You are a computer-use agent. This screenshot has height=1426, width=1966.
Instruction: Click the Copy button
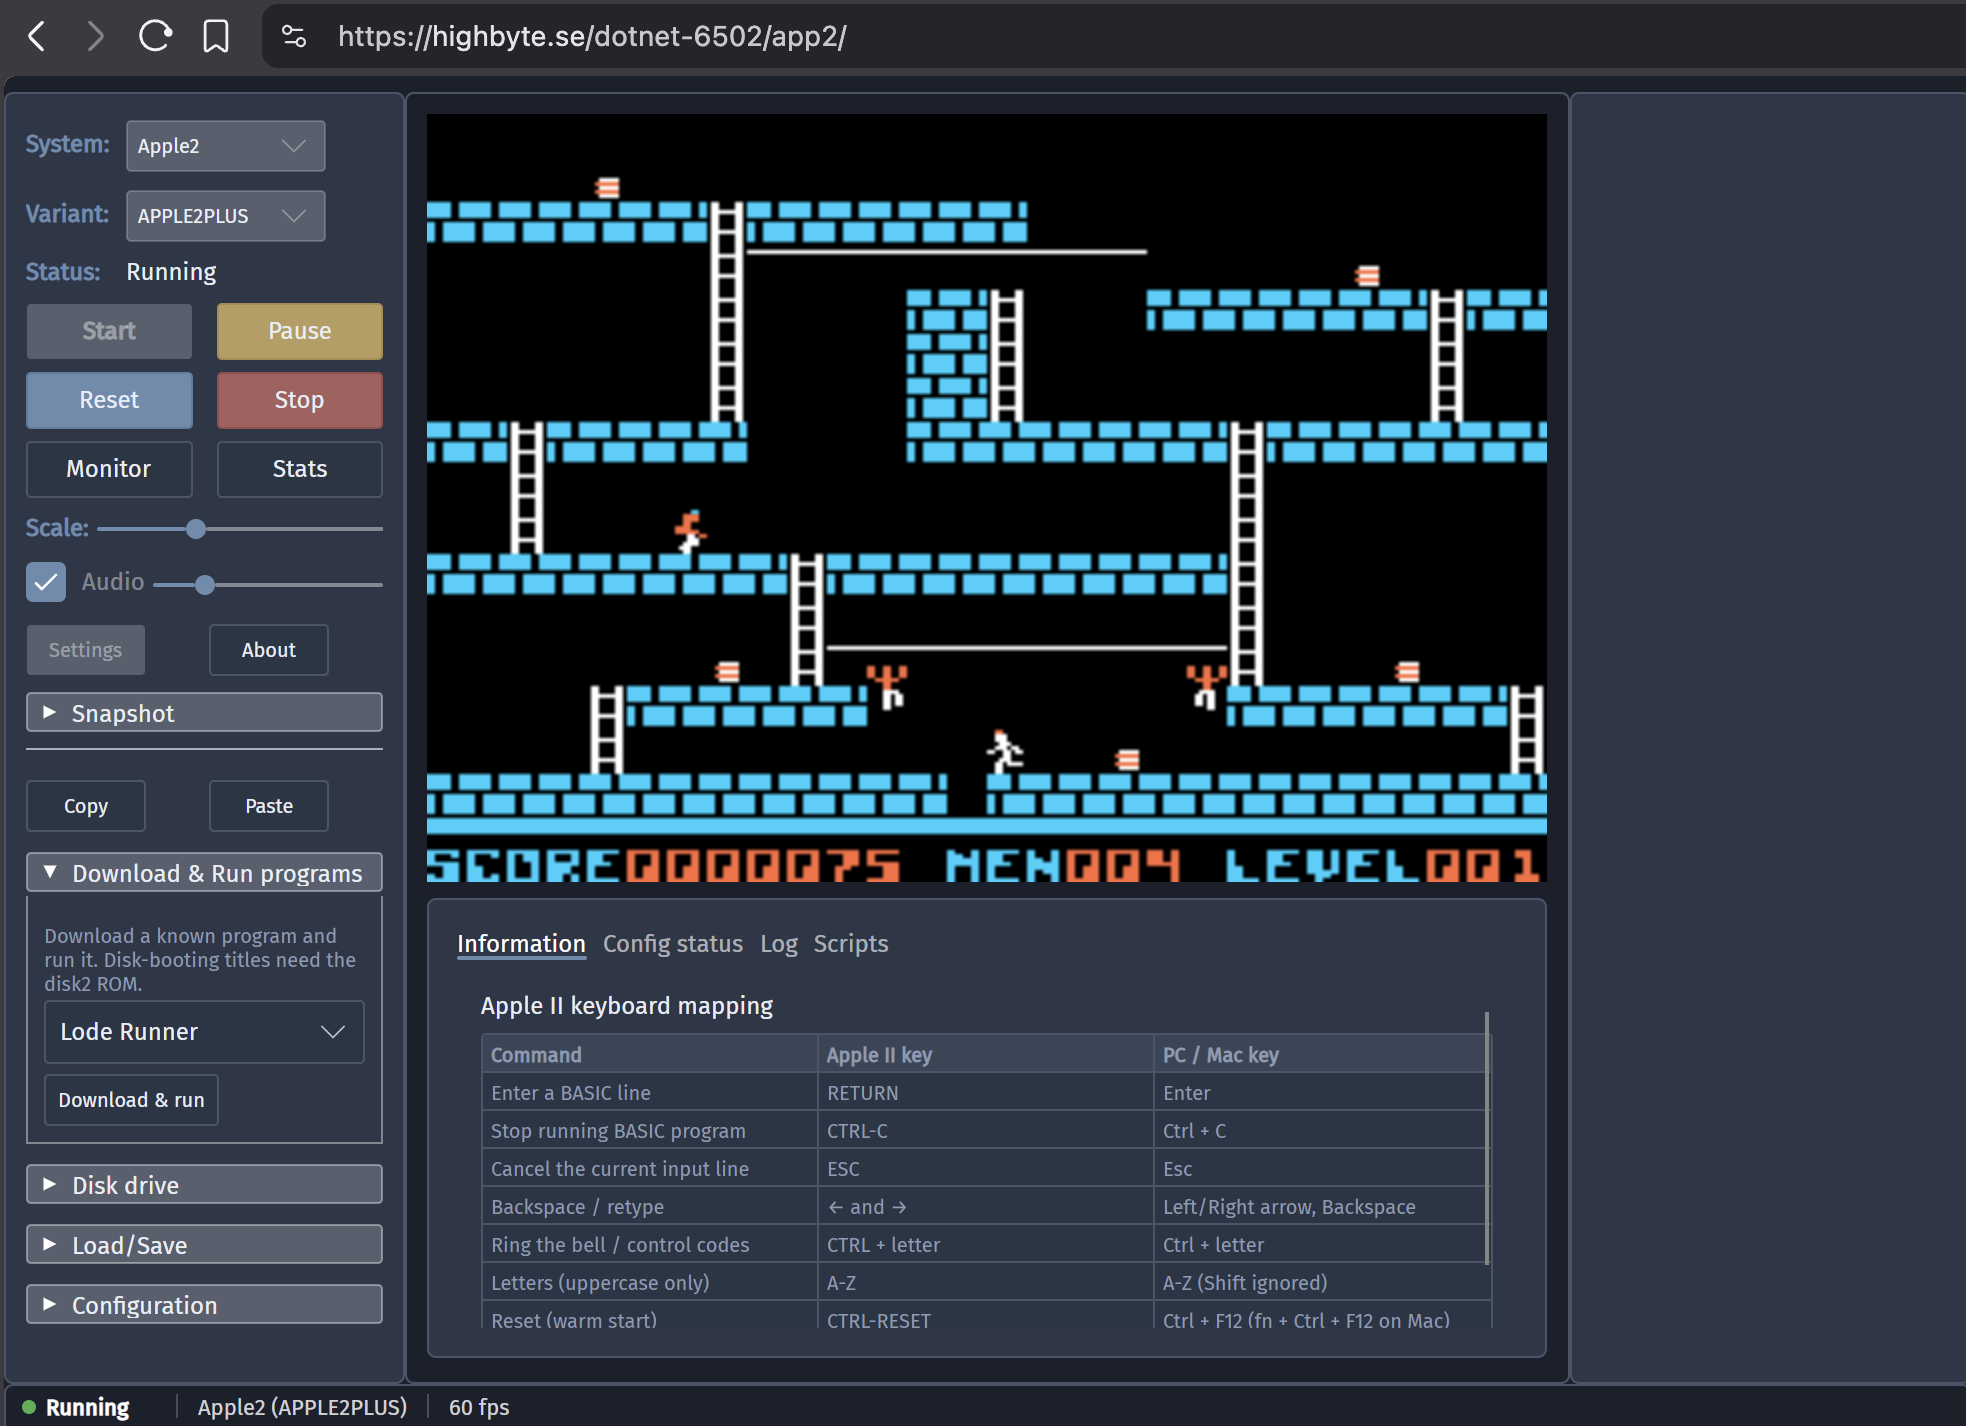click(x=85, y=806)
